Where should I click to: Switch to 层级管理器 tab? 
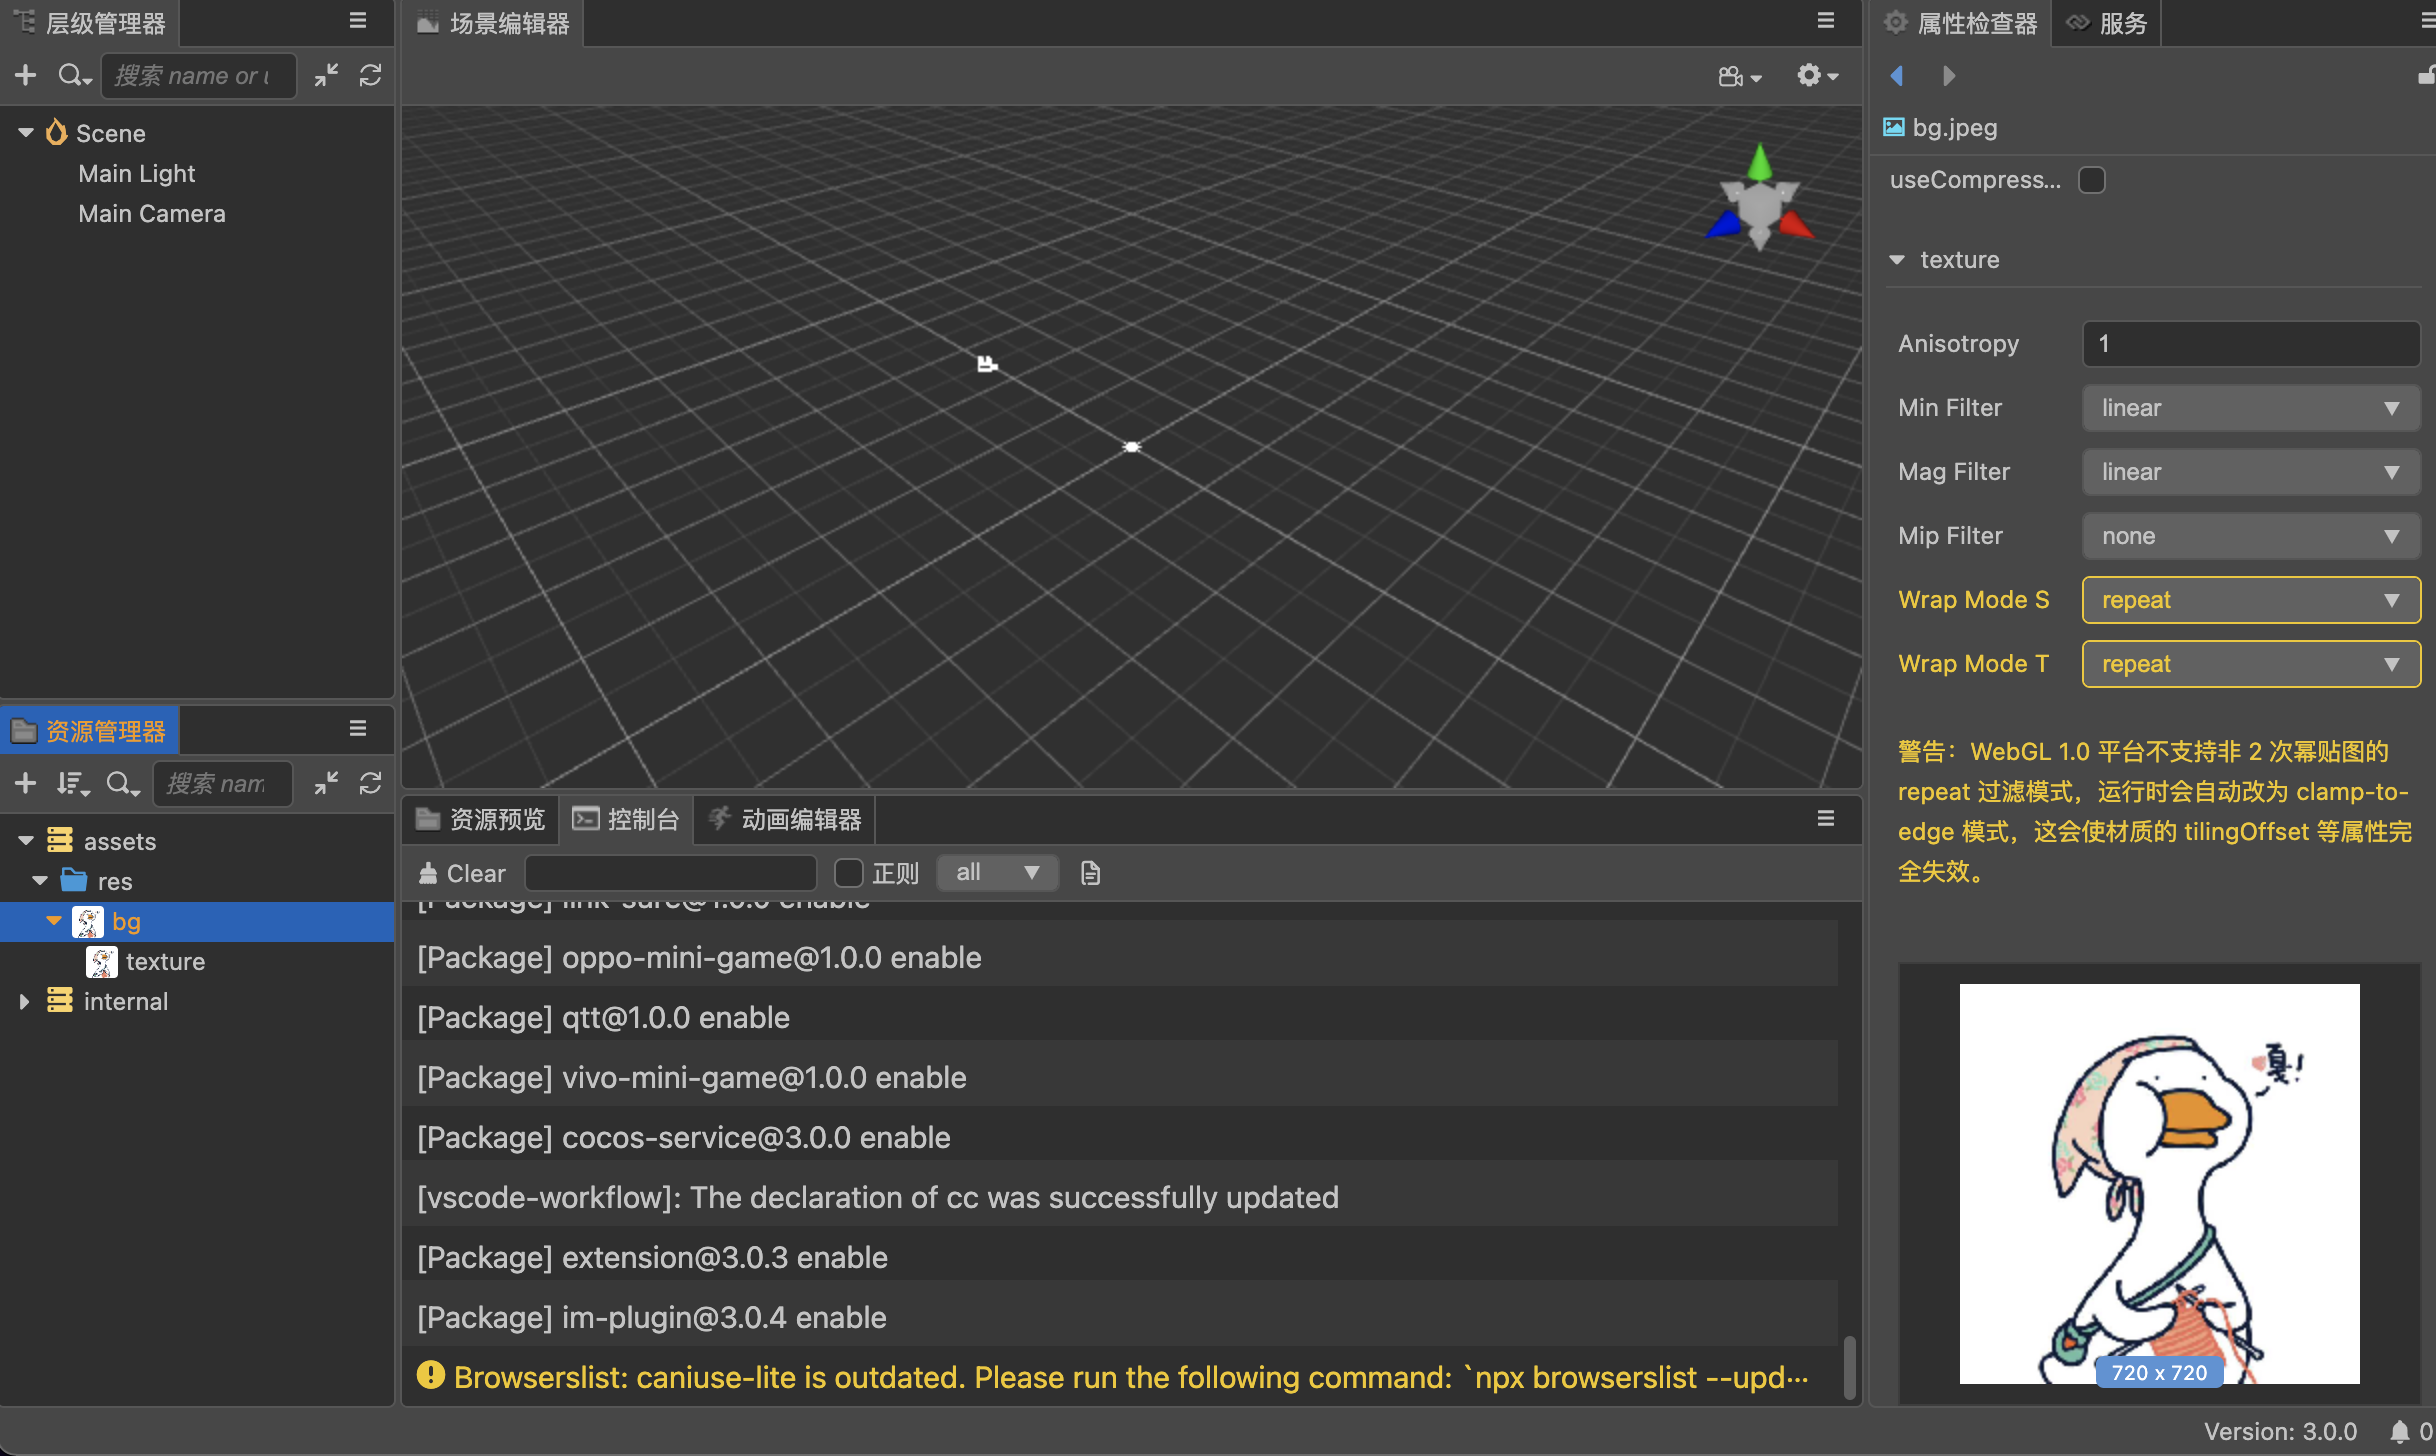(90, 23)
